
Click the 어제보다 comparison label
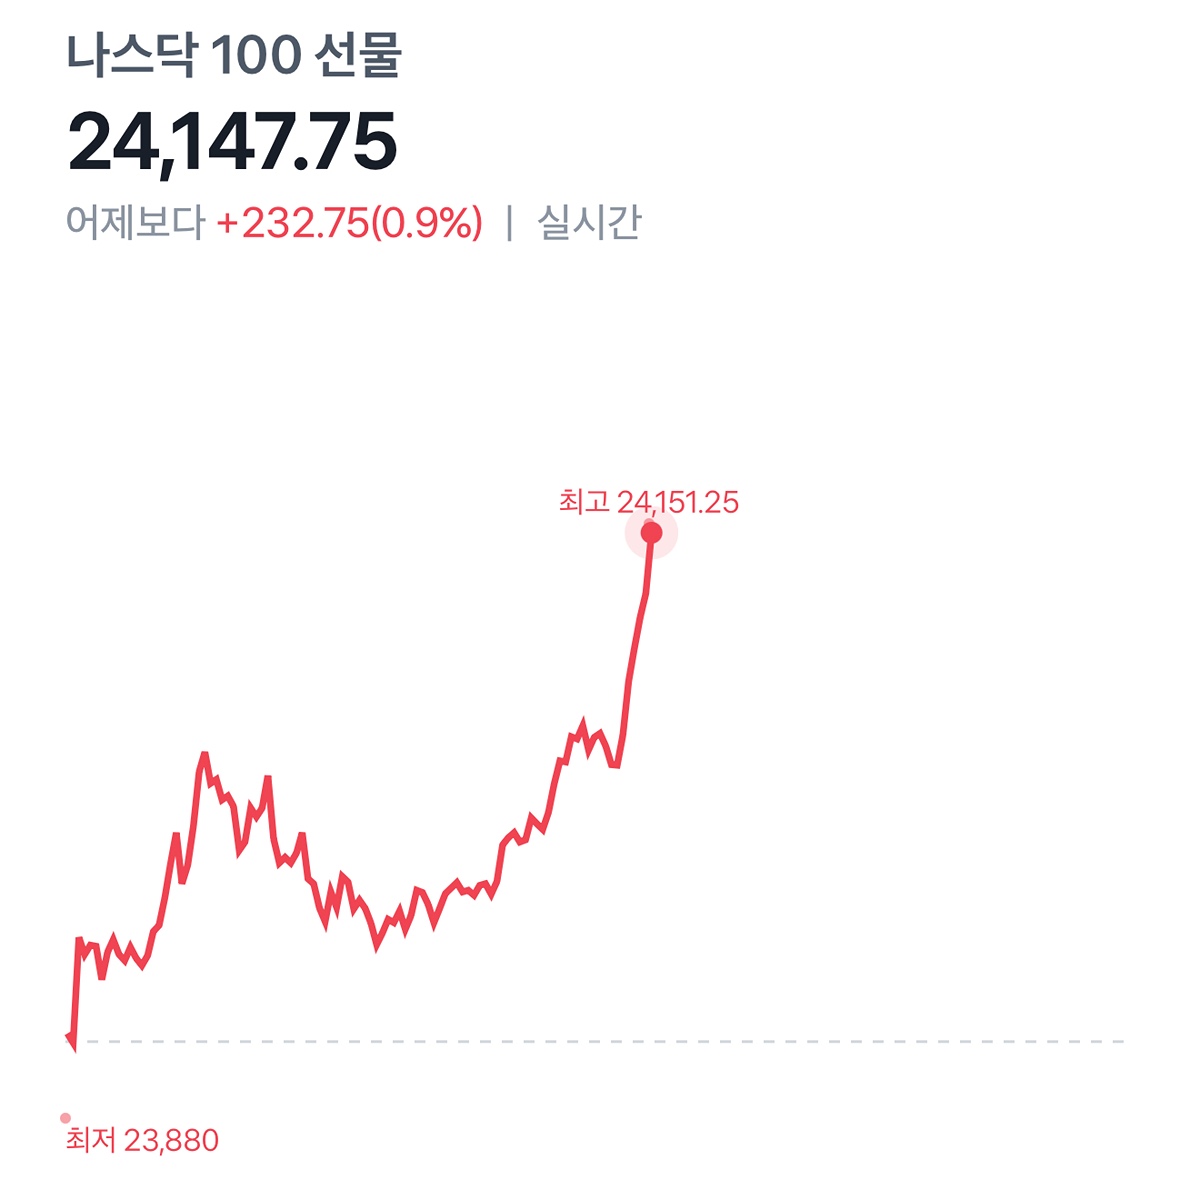pos(135,223)
